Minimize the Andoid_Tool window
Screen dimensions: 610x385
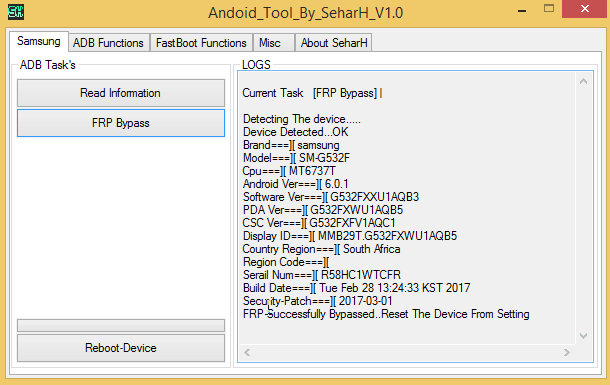pos(522,10)
